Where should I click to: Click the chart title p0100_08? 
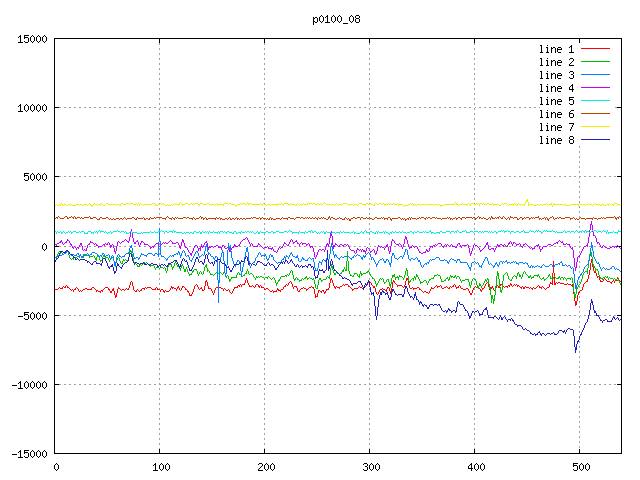336,18
